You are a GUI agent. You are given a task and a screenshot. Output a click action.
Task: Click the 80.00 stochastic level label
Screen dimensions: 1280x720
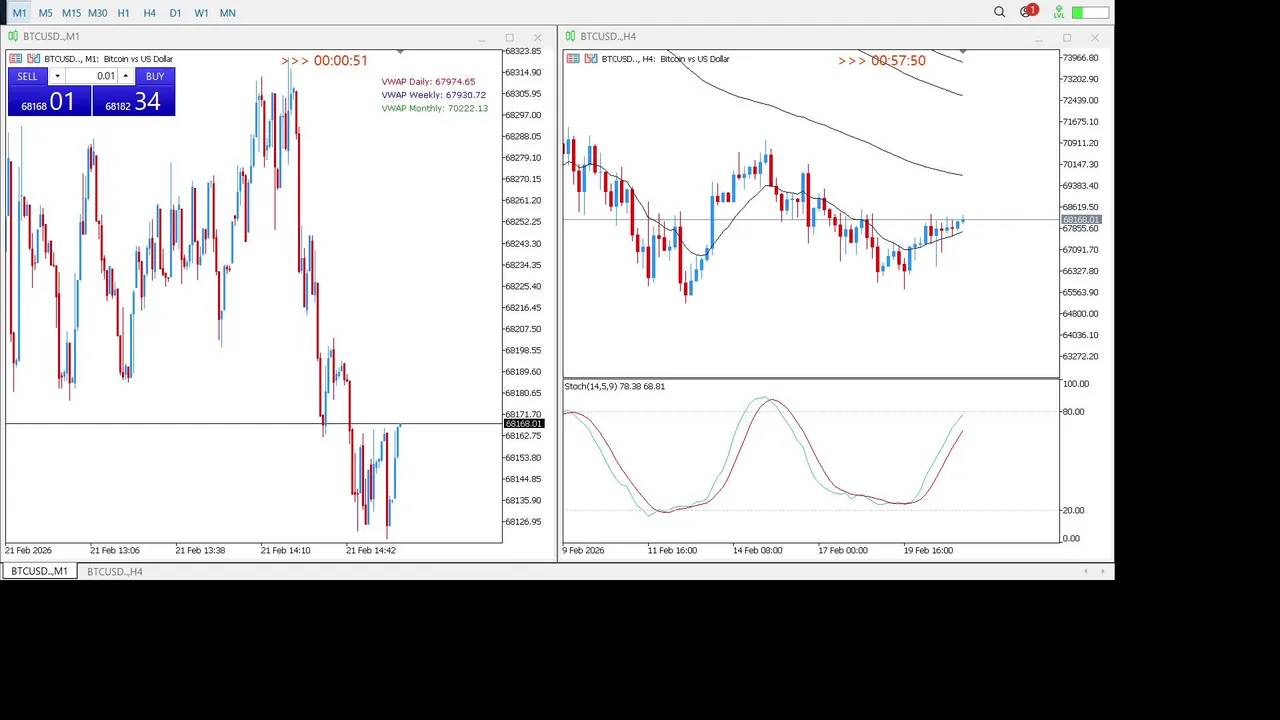click(x=1073, y=412)
